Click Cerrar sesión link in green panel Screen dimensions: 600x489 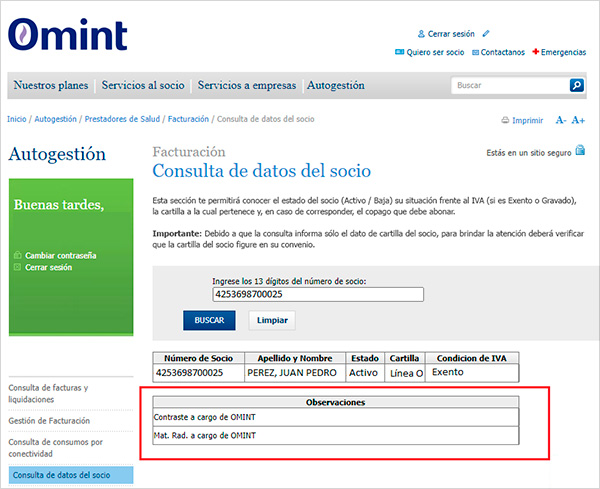(x=48, y=267)
